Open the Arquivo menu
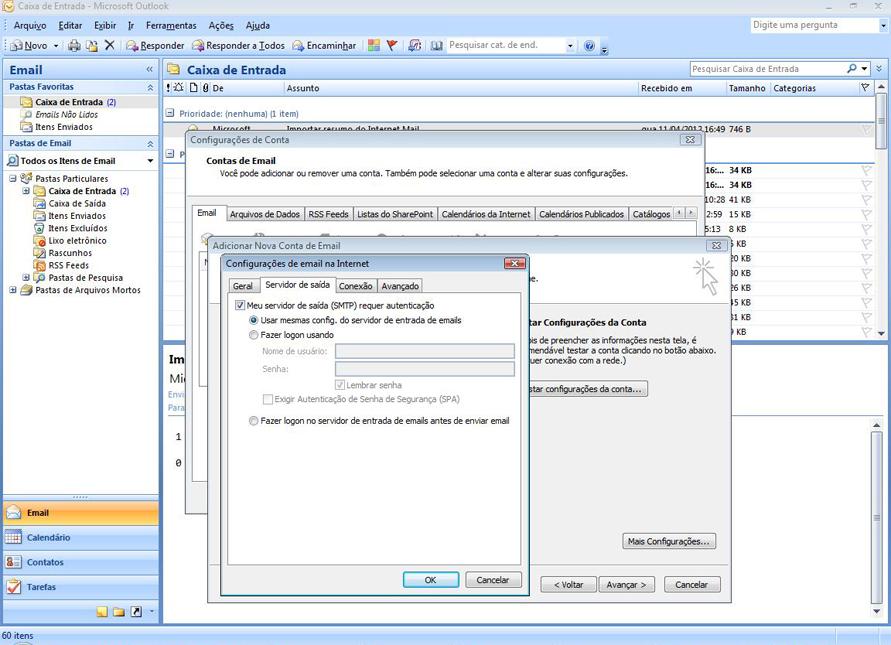The width and height of the screenshot is (891, 645). click(x=30, y=26)
